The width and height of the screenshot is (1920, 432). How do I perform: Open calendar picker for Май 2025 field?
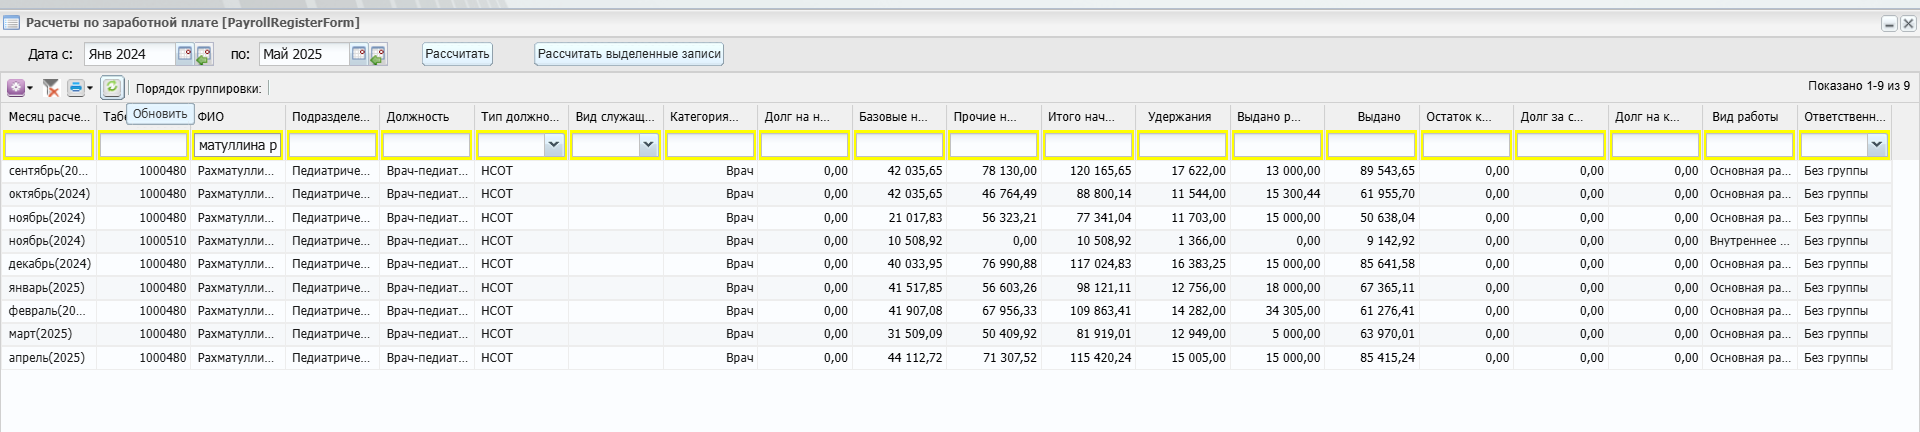[359, 54]
